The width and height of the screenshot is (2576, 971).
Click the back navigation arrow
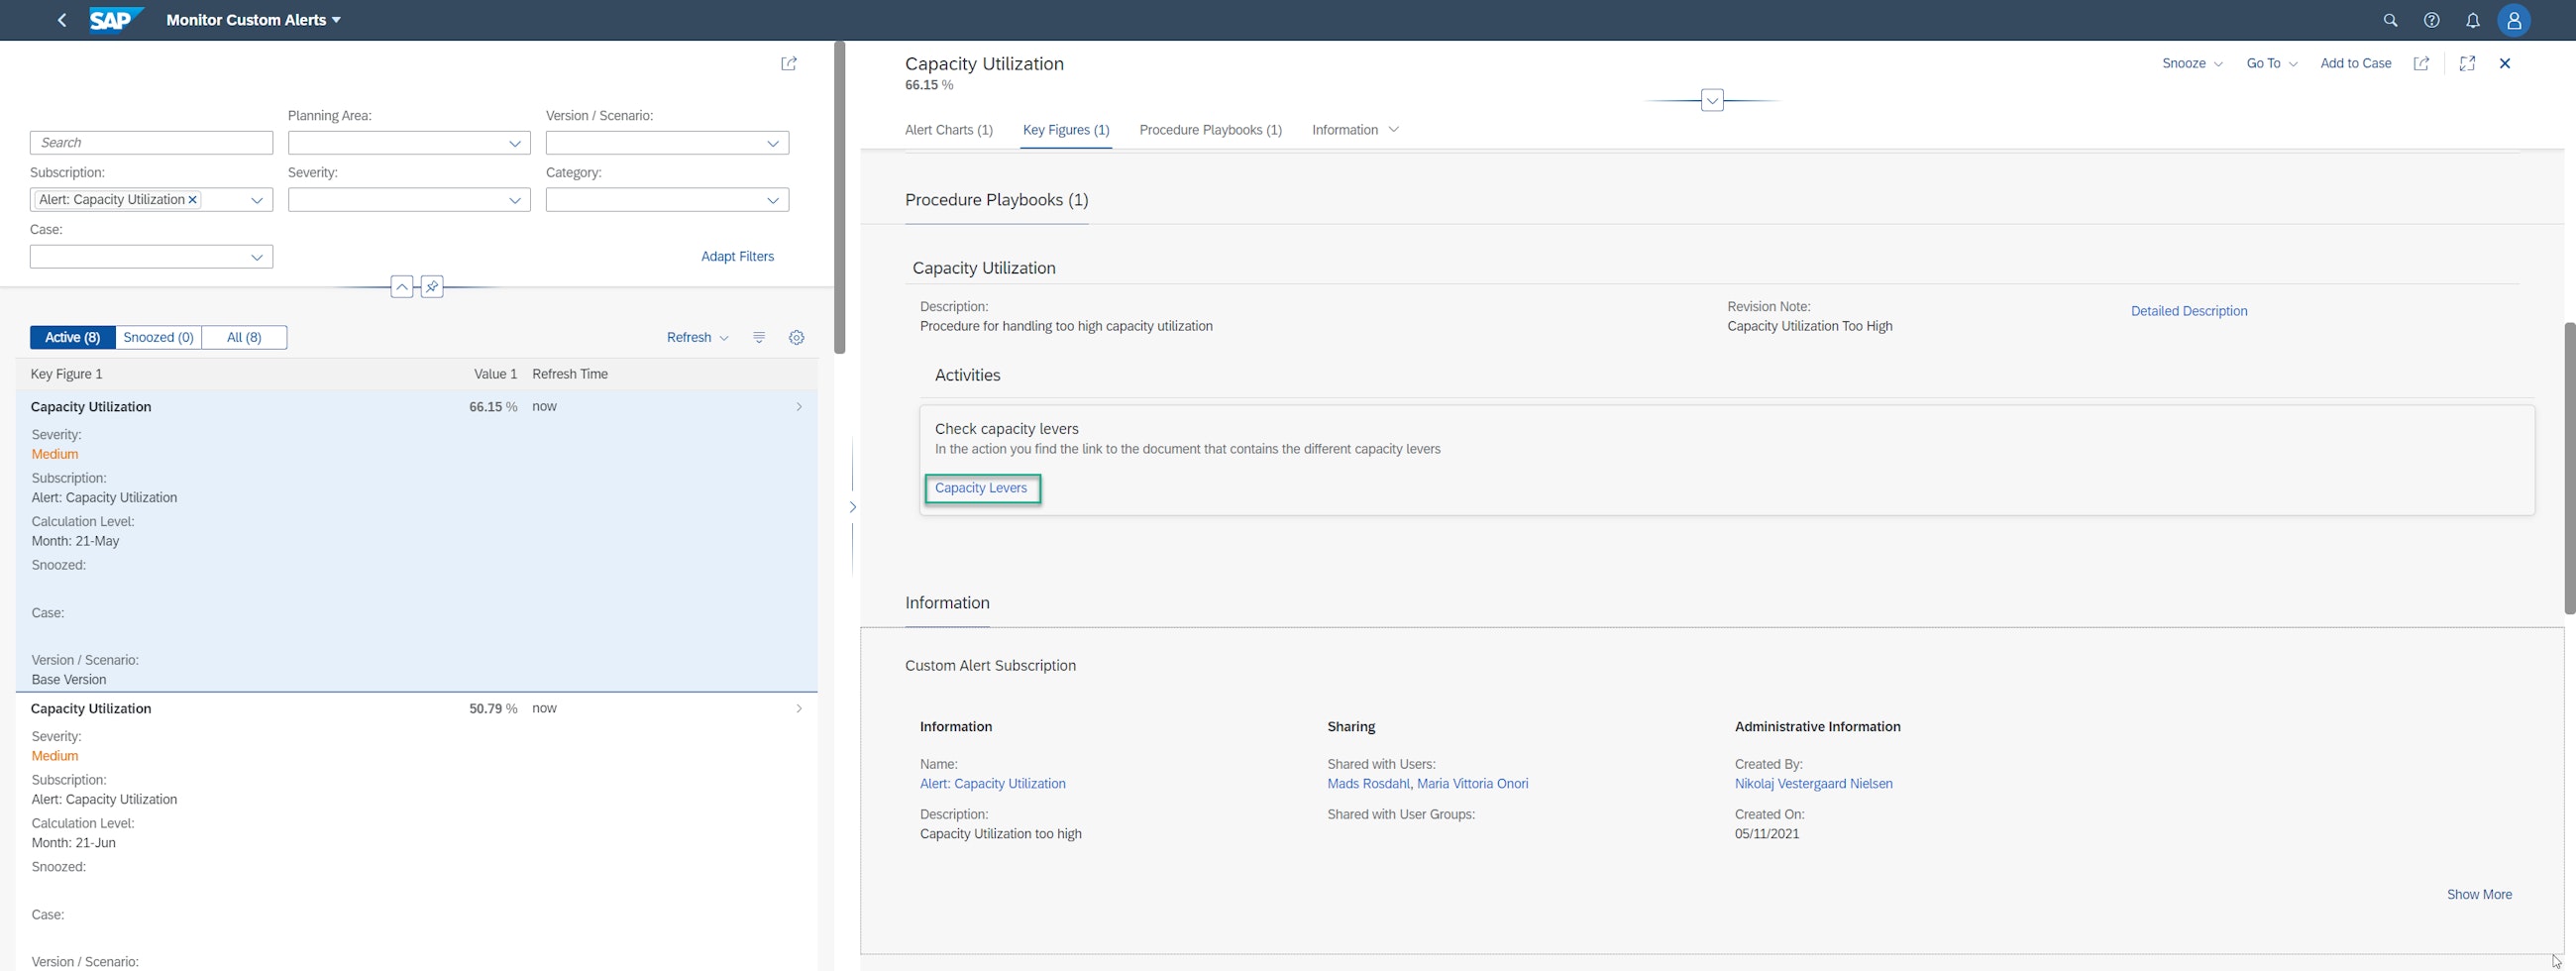coord(62,20)
